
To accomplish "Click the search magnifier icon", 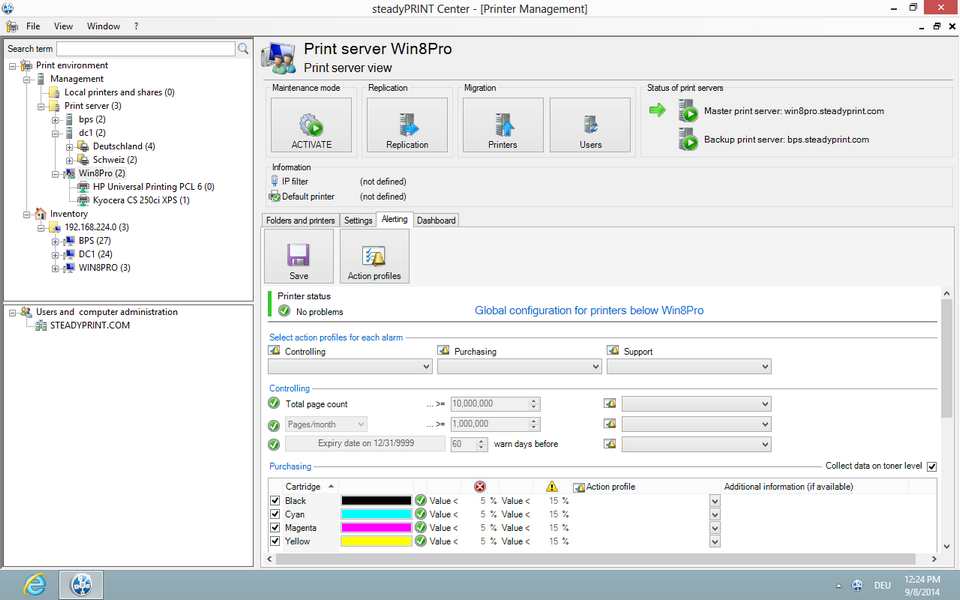I will [x=243, y=48].
